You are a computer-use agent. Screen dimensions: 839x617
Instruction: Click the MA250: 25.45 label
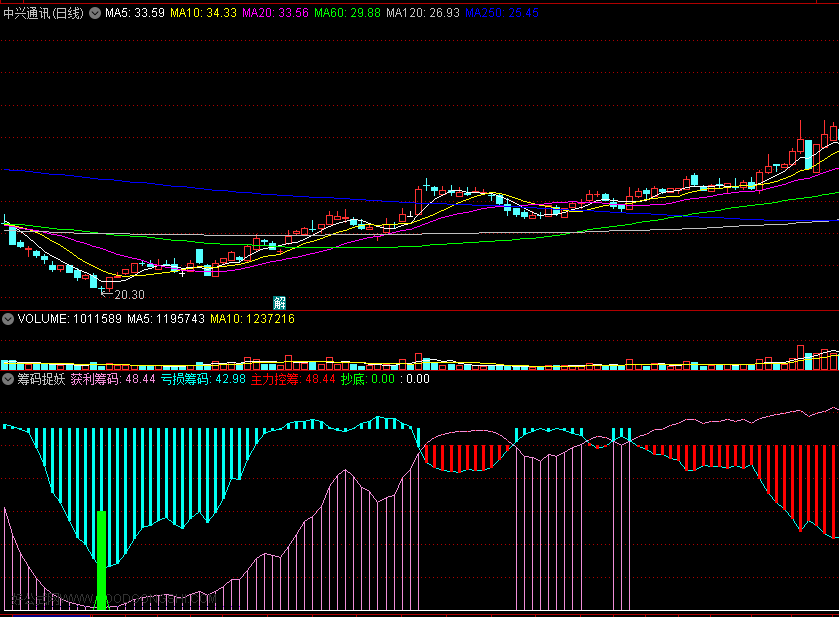[502, 13]
